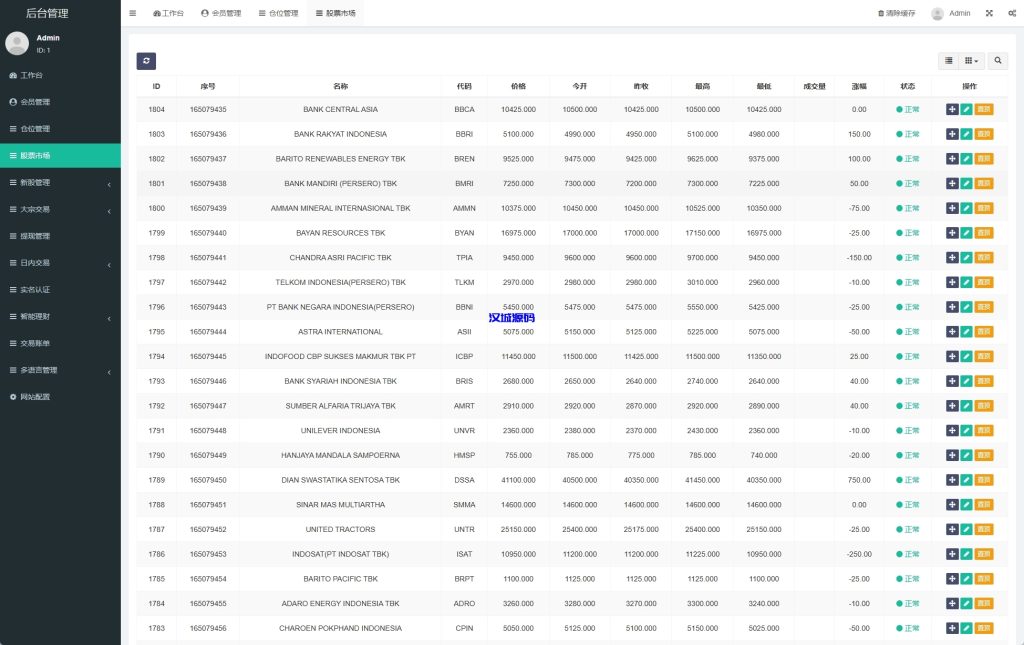1024x645 pixels.
Task: Click the green edit pencil for BANK RAKYAT INDONESIA
Action: point(966,134)
